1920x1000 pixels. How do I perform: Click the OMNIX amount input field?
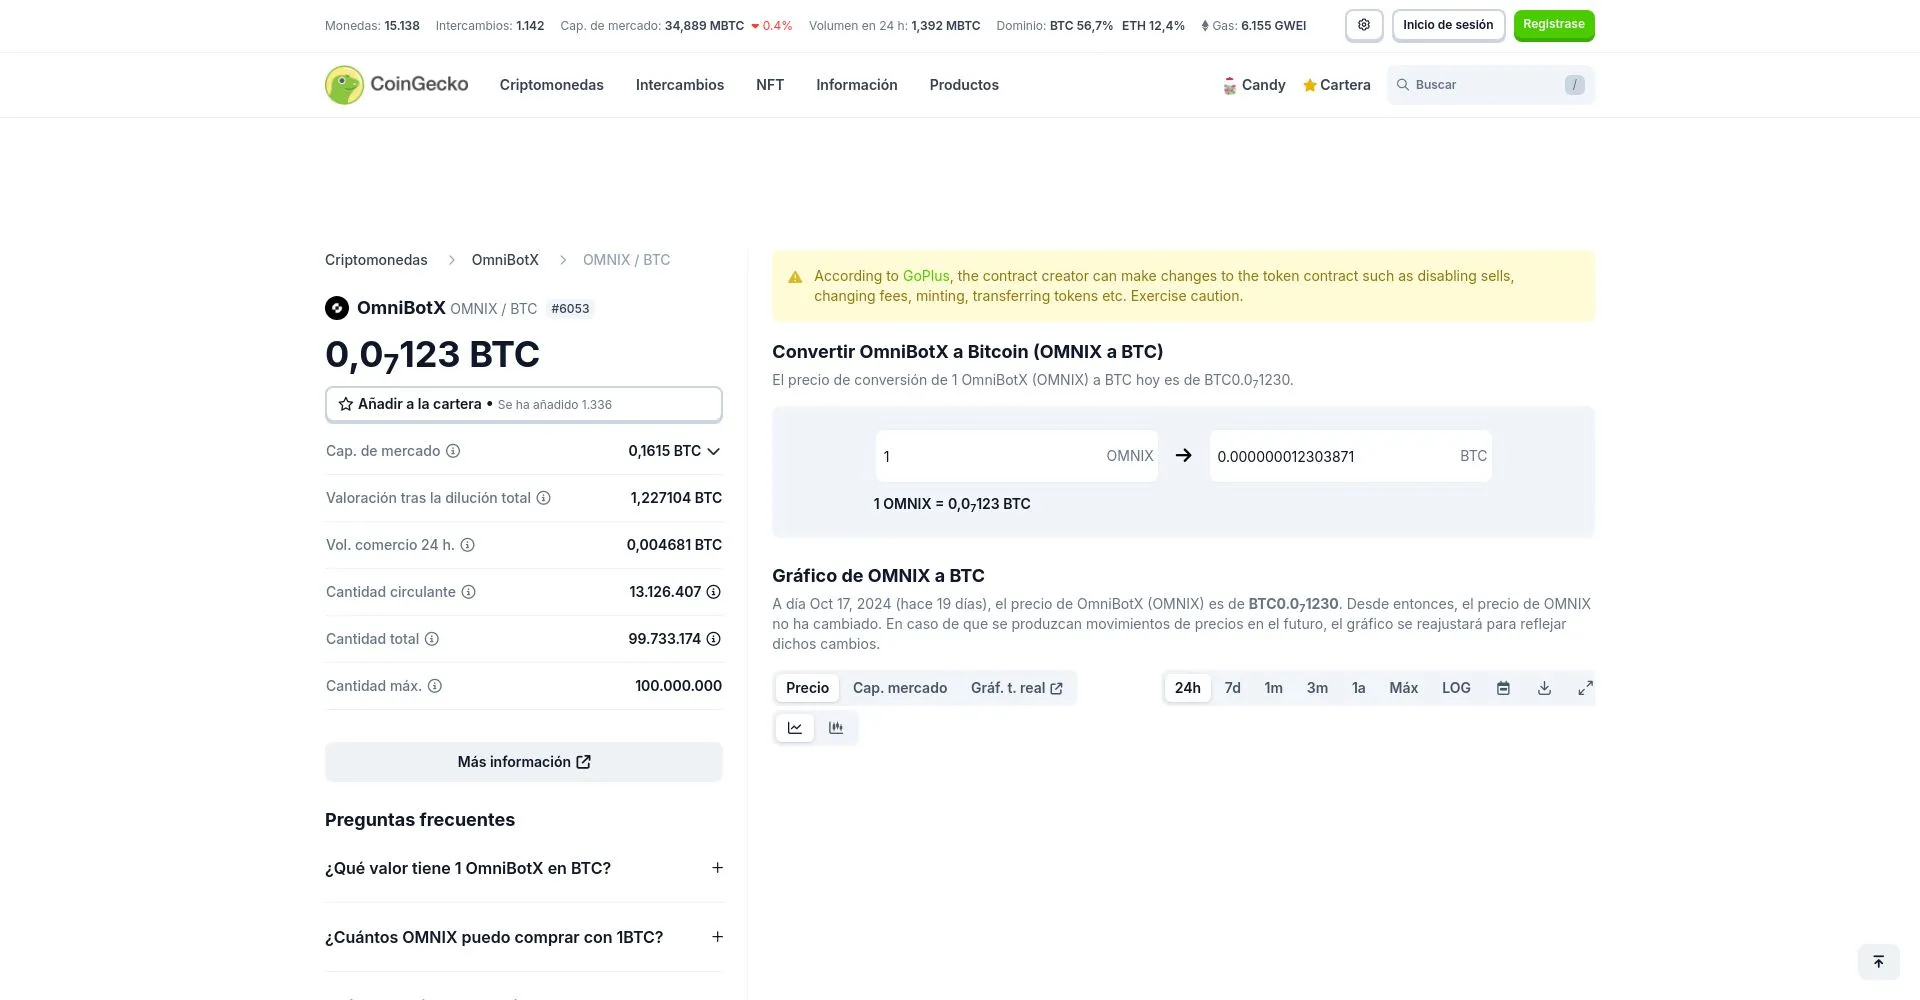(1017, 456)
